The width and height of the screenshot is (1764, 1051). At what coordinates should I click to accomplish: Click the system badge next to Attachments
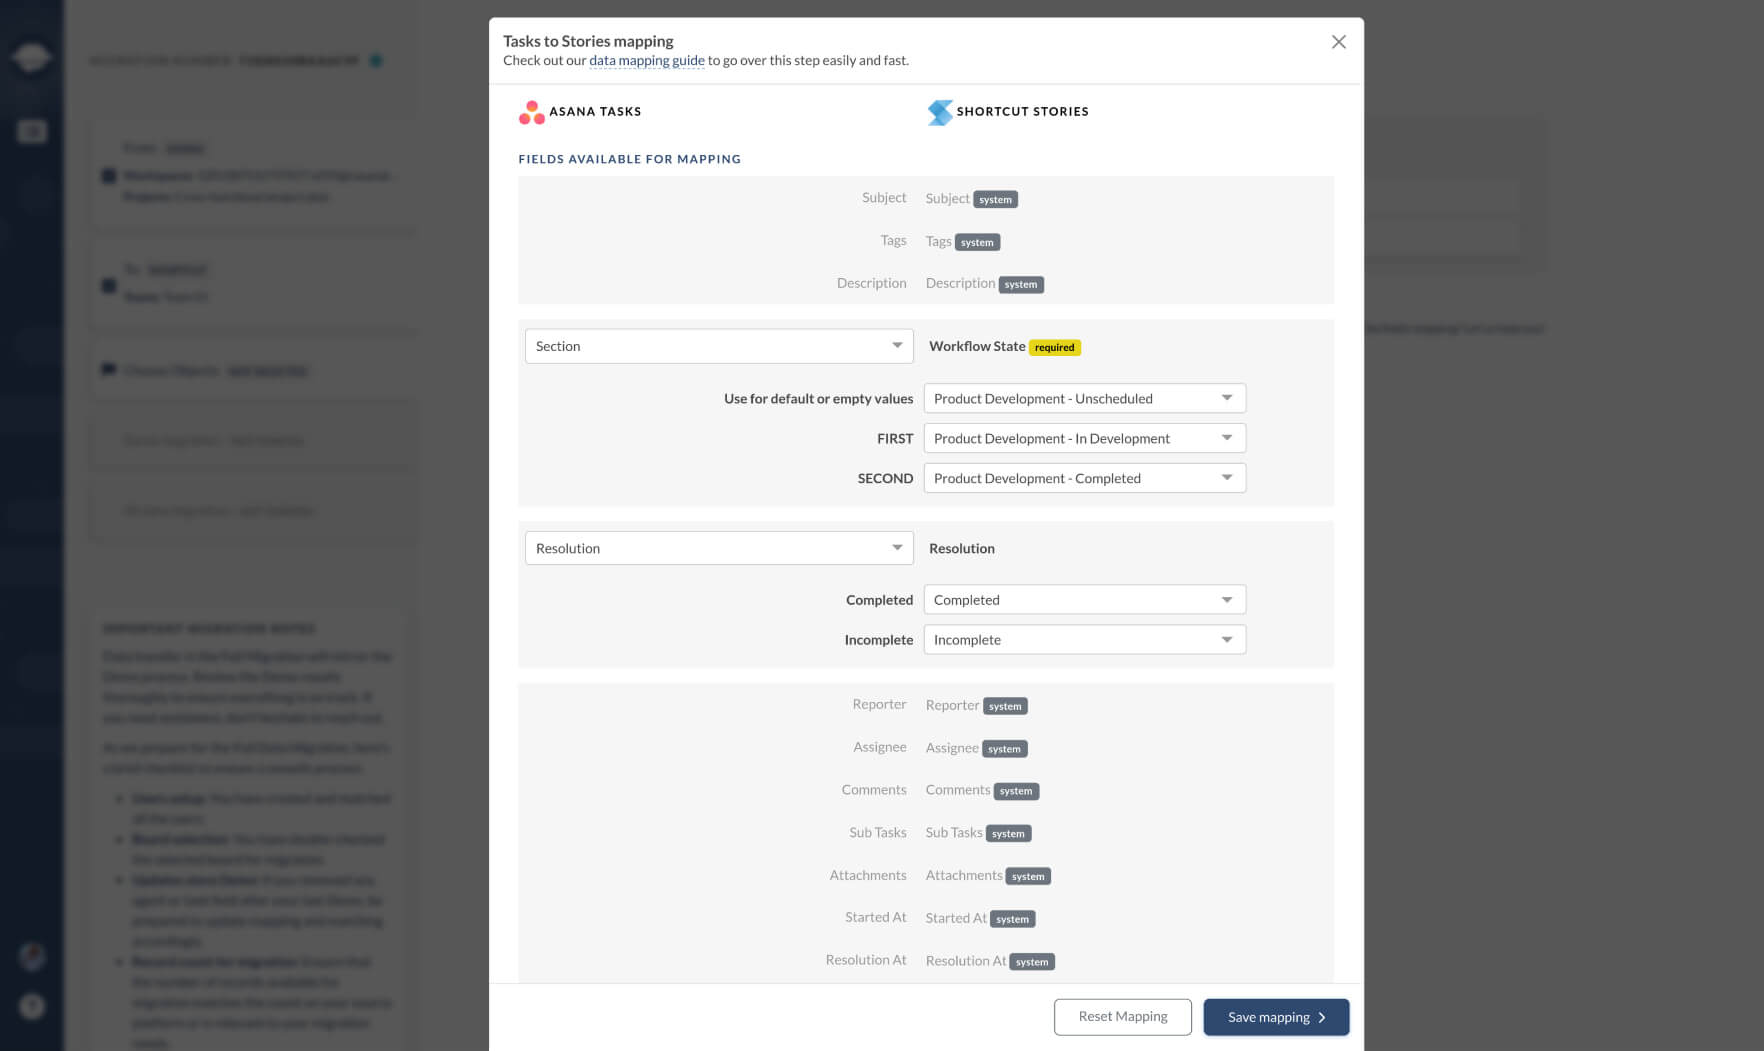coord(1028,877)
